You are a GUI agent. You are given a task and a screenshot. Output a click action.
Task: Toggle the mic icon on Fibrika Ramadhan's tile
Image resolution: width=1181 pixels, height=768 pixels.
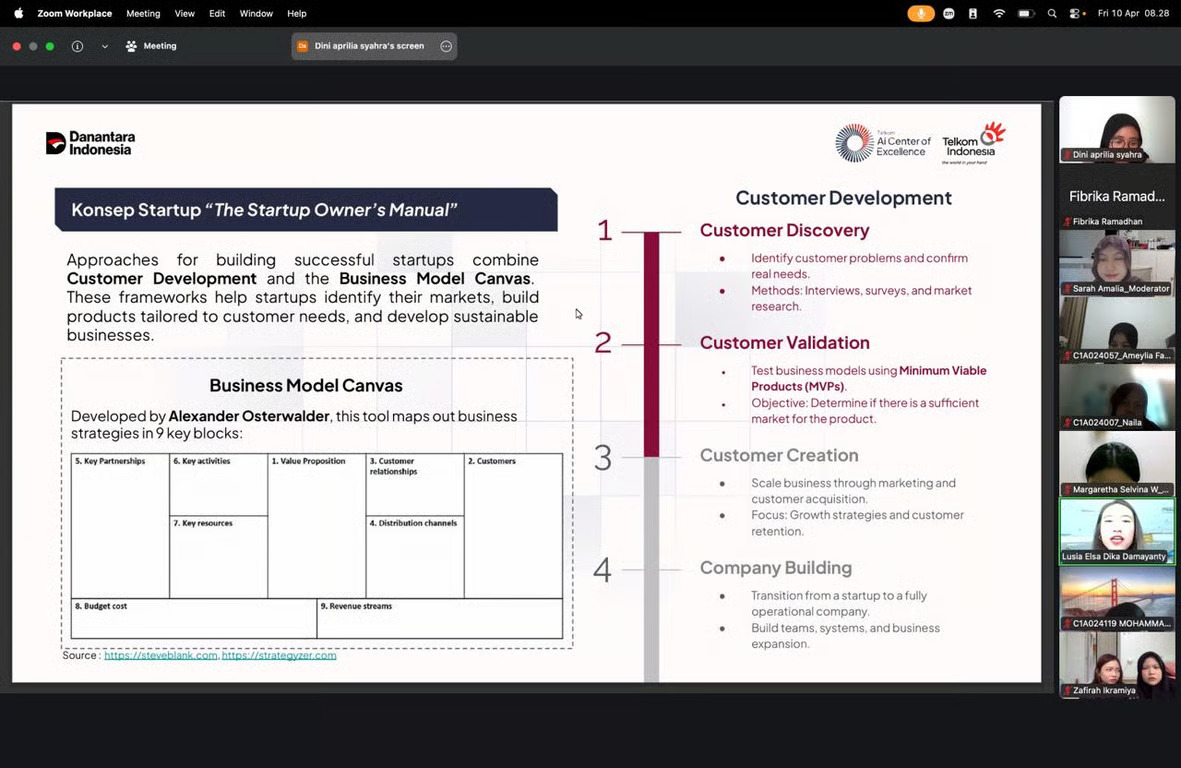[x=1067, y=221]
